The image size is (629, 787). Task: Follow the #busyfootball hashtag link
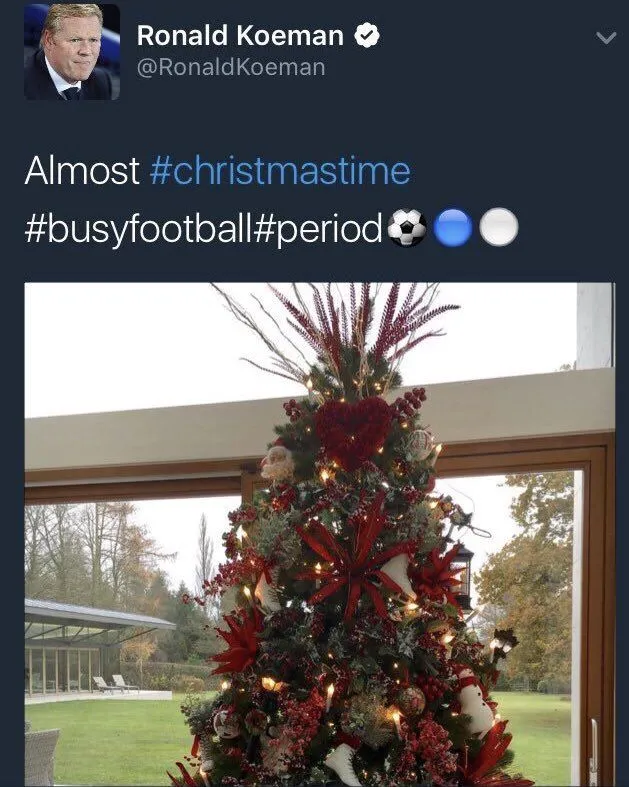[149, 229]
